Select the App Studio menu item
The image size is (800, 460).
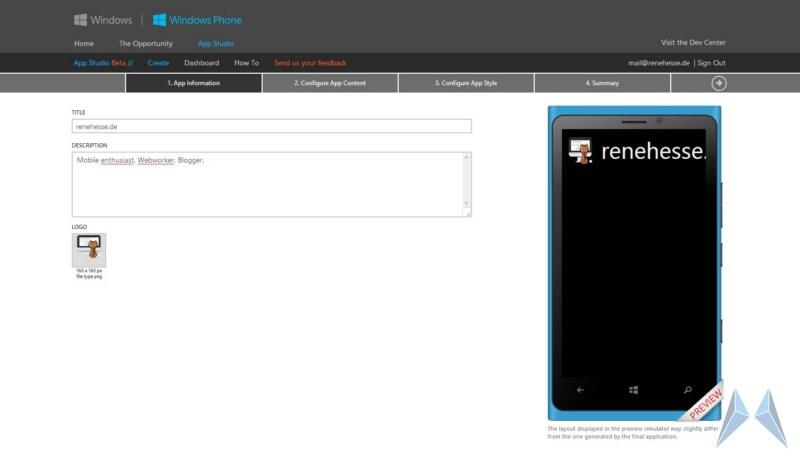[x=215, y=43]
